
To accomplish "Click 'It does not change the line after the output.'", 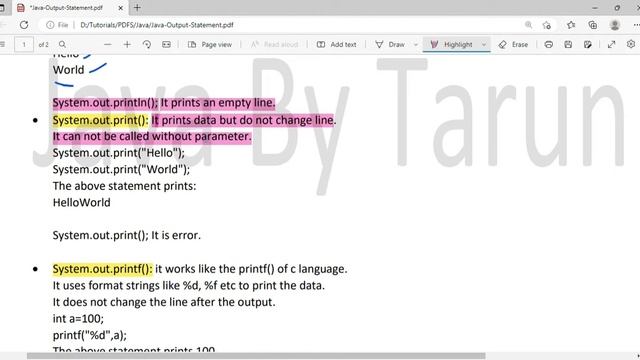I will coord(164,302).
